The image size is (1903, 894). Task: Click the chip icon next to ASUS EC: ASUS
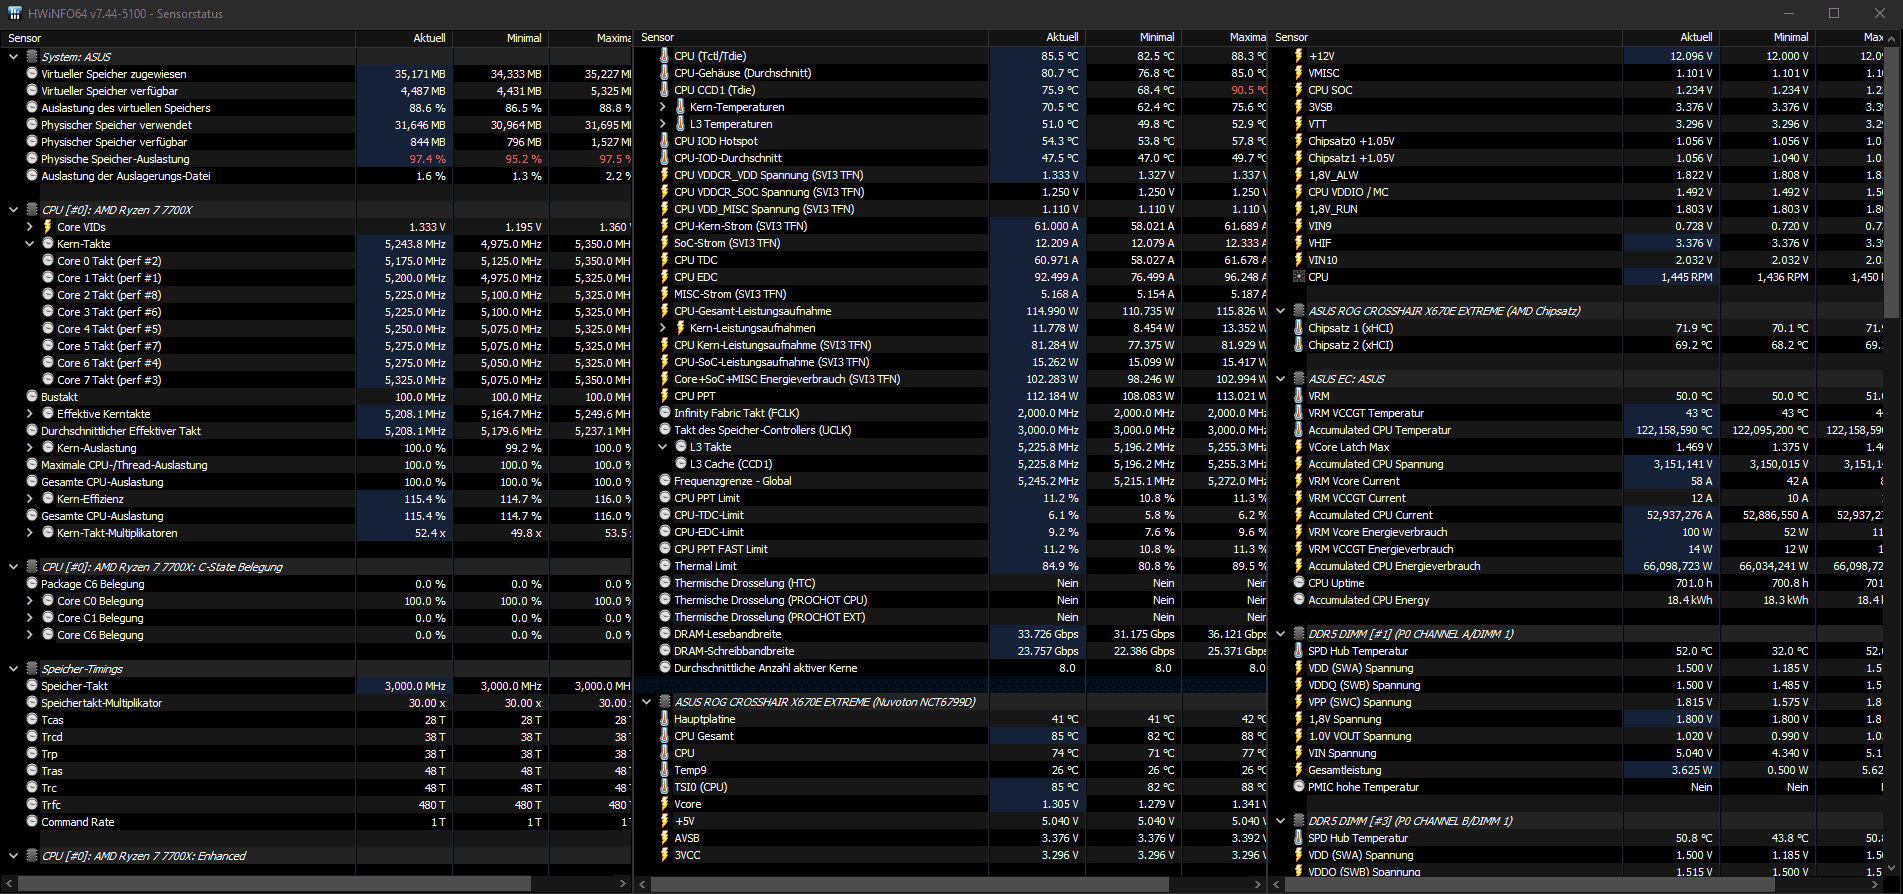click(1299, 379)
